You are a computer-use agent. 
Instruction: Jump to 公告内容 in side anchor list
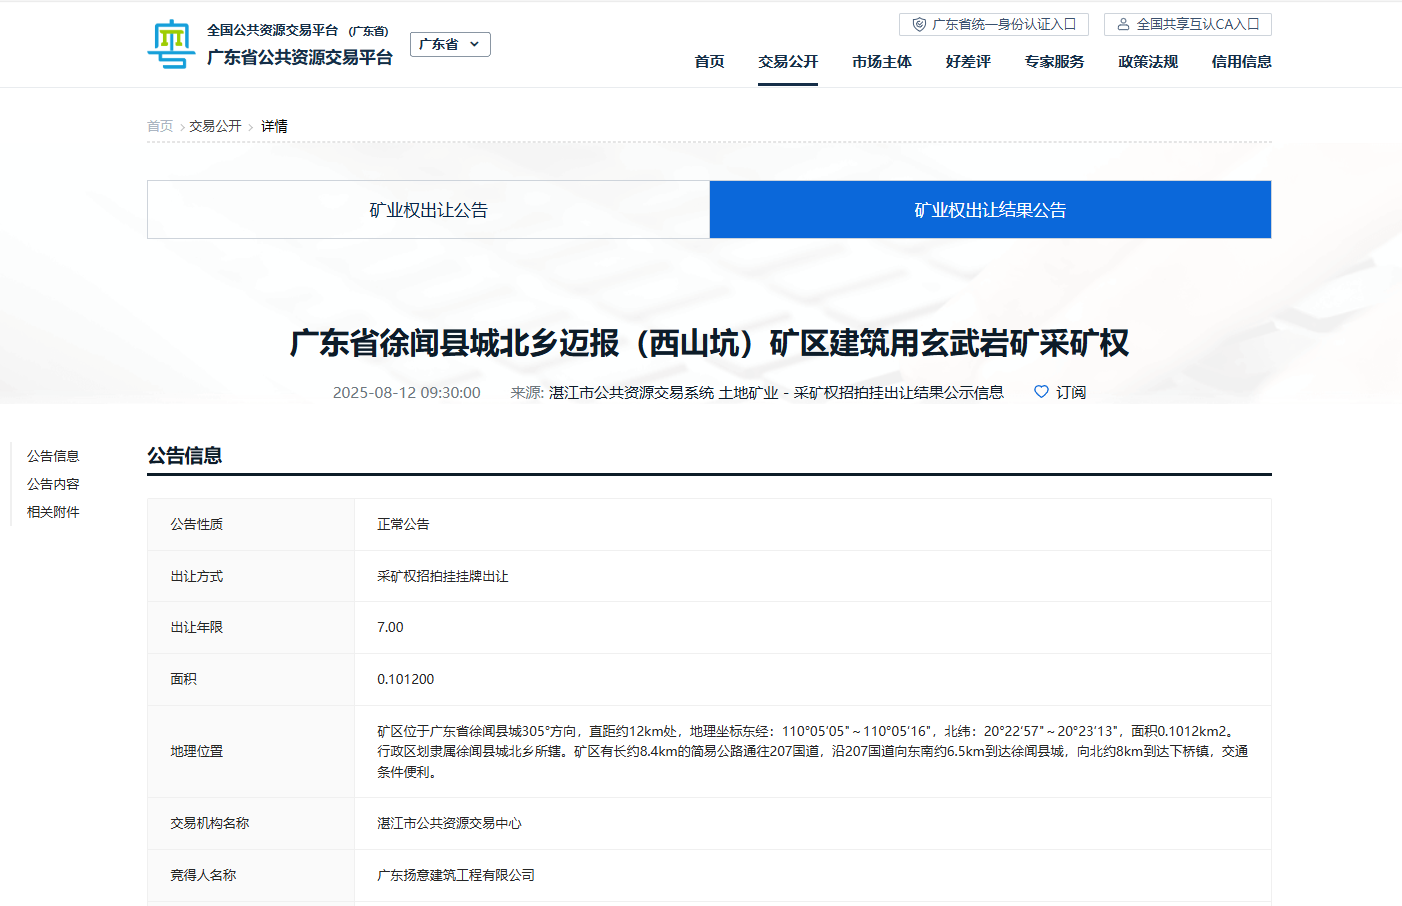coord(53,484)
